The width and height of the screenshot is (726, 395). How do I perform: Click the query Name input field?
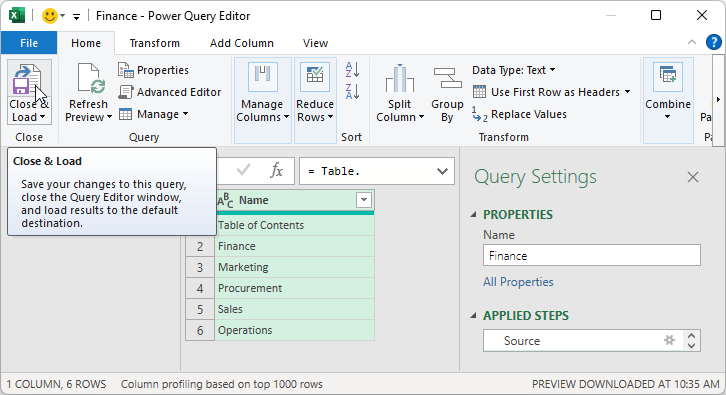click(x=592, y=256)
